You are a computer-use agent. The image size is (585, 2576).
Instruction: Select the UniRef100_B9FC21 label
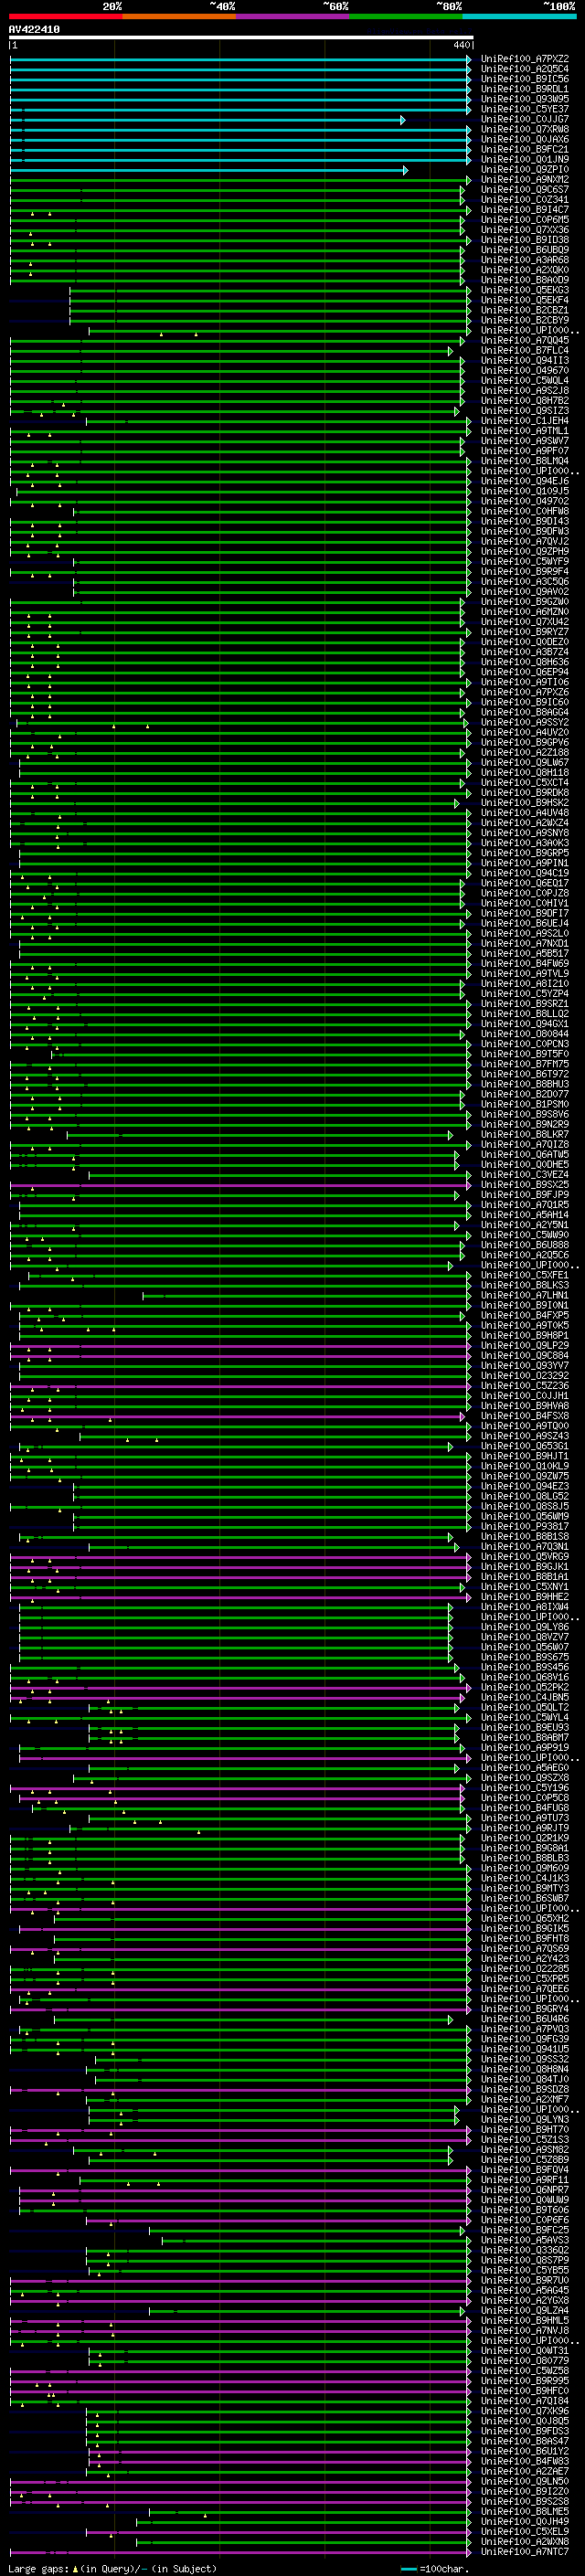[x=525, y=149]
